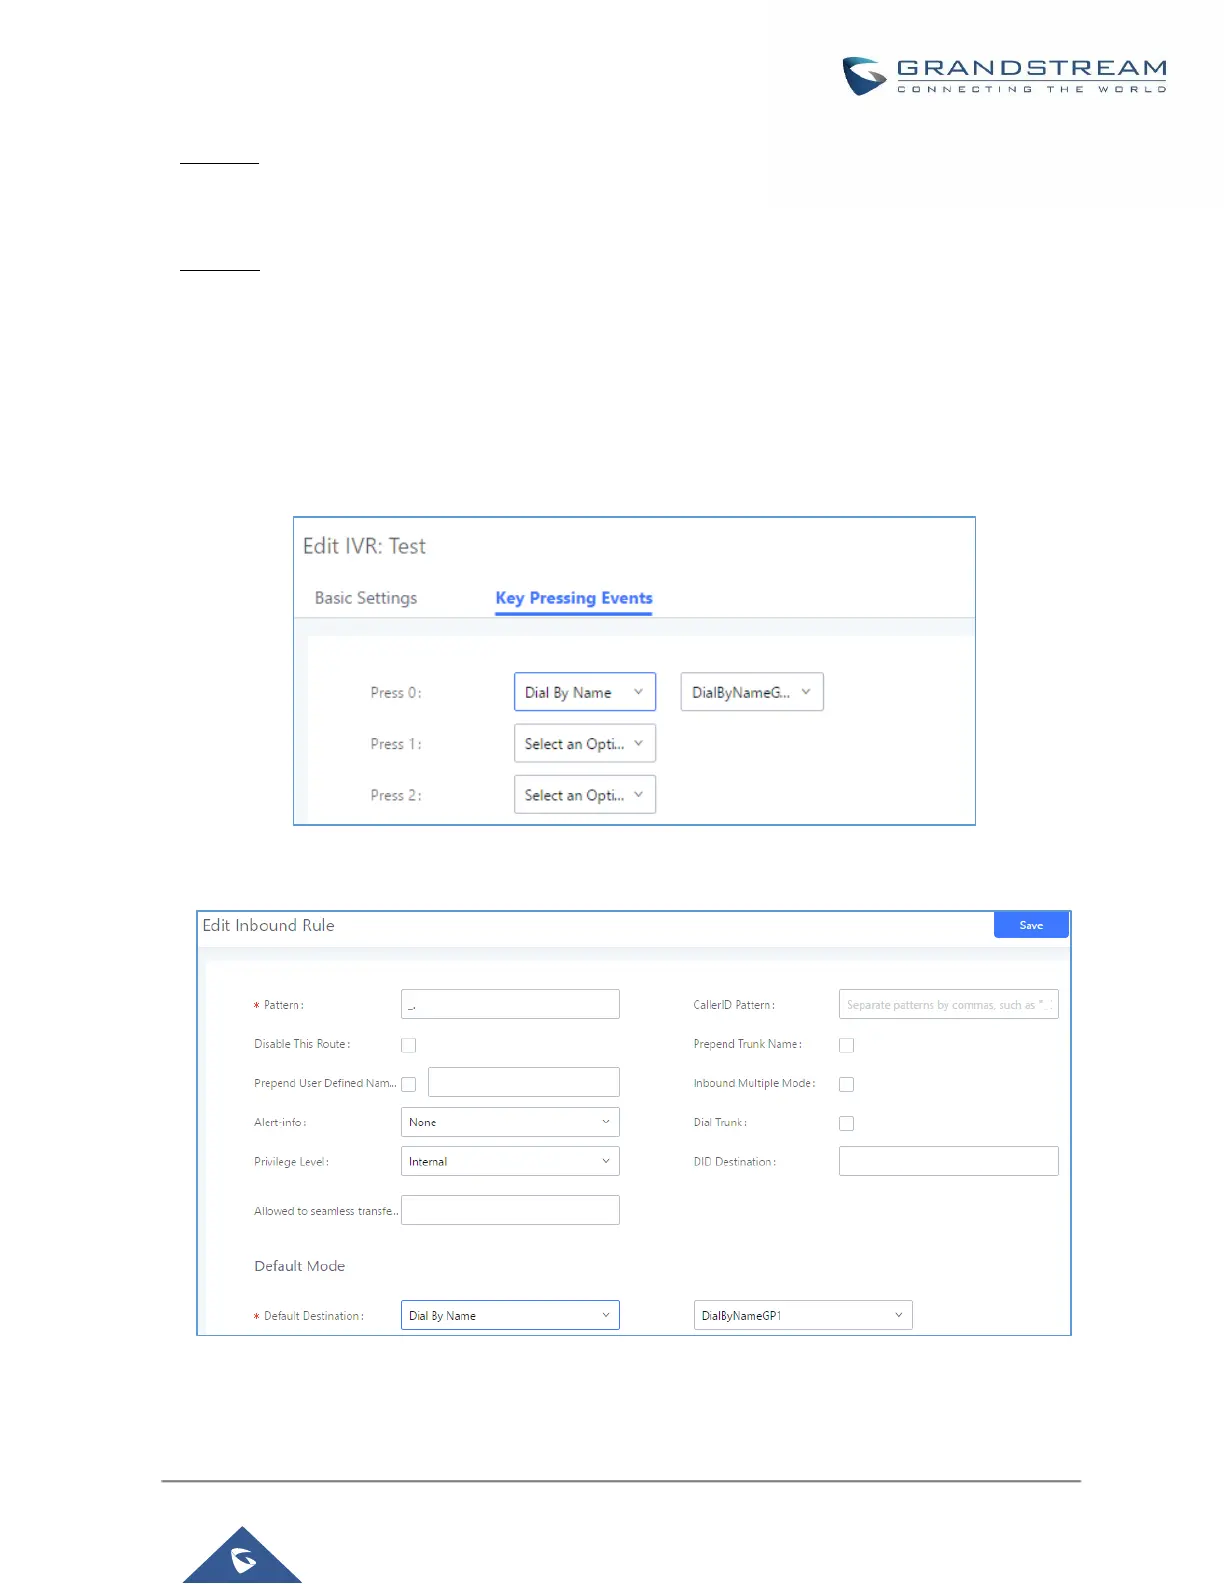1224x1584 pixels.
Task: Click the DID Destination input field
Action: [x=948, y=1161]
